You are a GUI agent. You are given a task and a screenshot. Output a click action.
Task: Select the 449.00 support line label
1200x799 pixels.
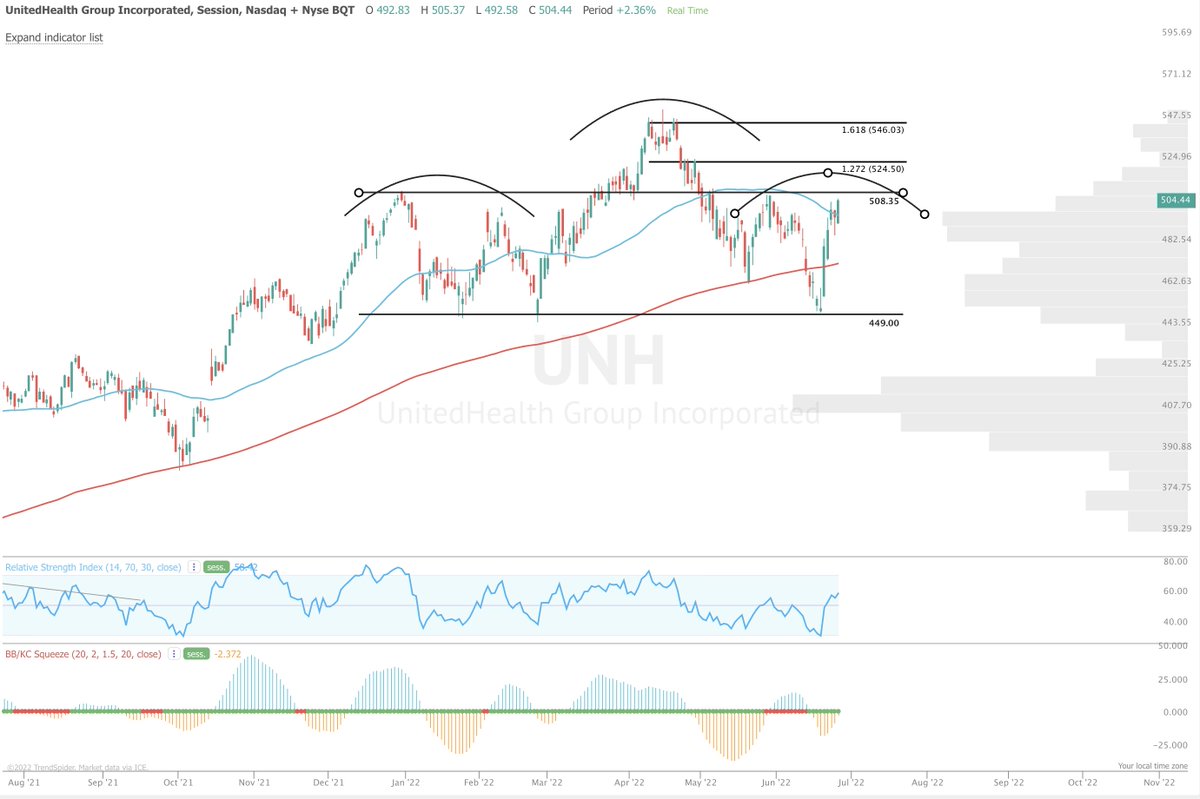[885, 323]
